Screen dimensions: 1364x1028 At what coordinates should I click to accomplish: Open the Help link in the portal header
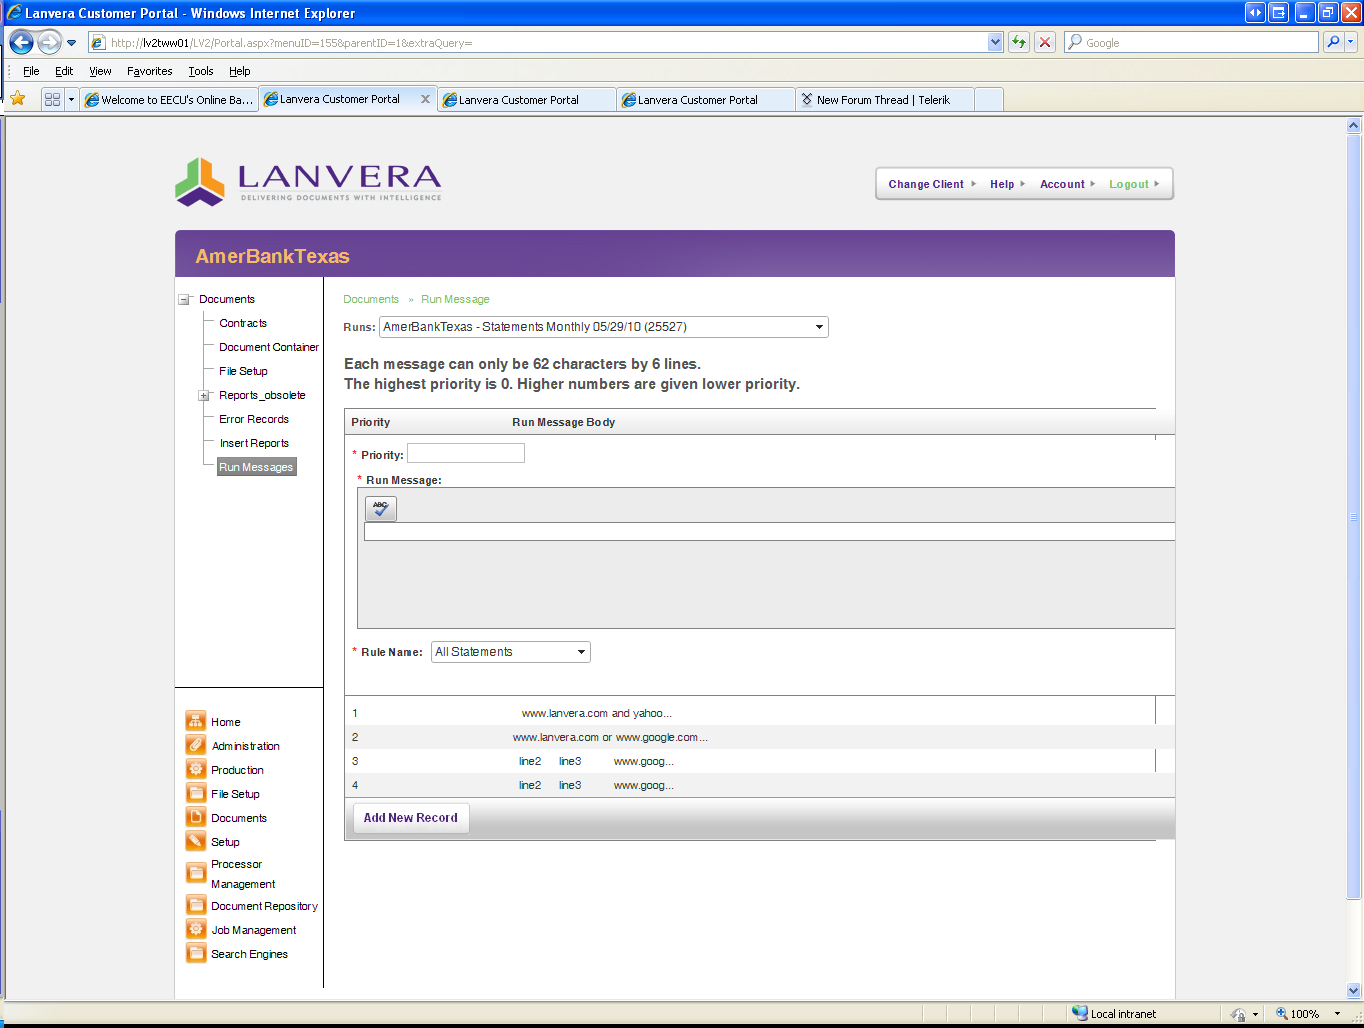click(1007, 184)
